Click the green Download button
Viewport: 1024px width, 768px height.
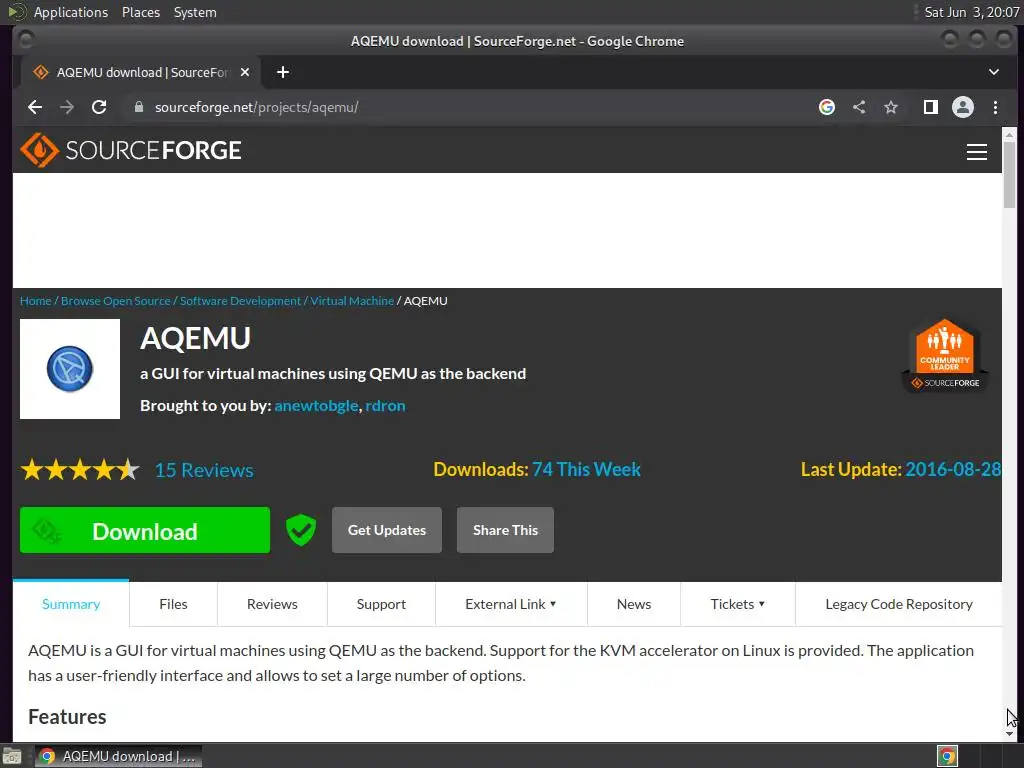pyautogui.click(x=145, y=530)
